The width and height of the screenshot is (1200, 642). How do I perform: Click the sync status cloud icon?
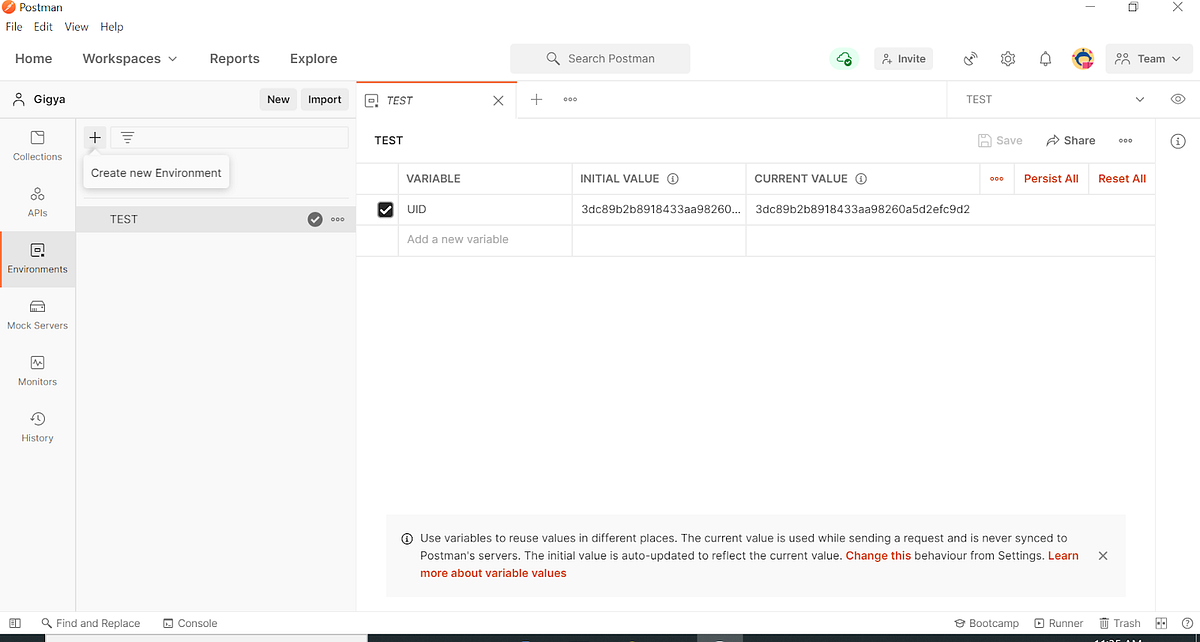pyautogui.click(x=844, y=59)
